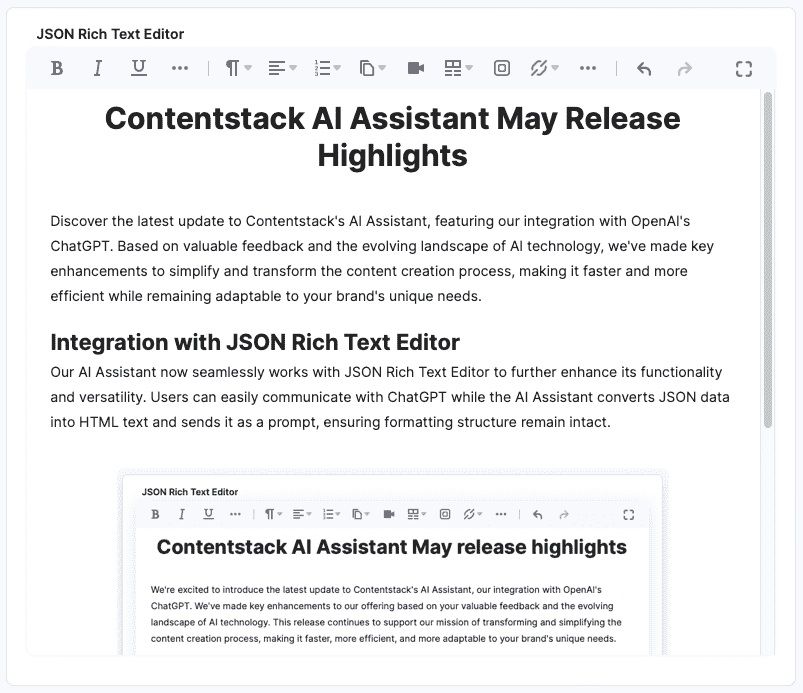
Task: Click list dropdown in embedded screenshot toolbar
Action: (x=331, y=514)
